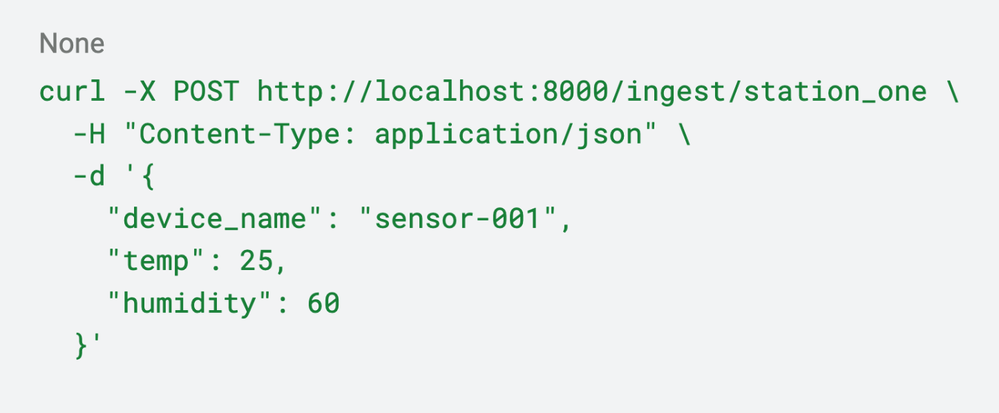Click the "POST" method keyword
The image size is (999, 413).
[206, 93]
